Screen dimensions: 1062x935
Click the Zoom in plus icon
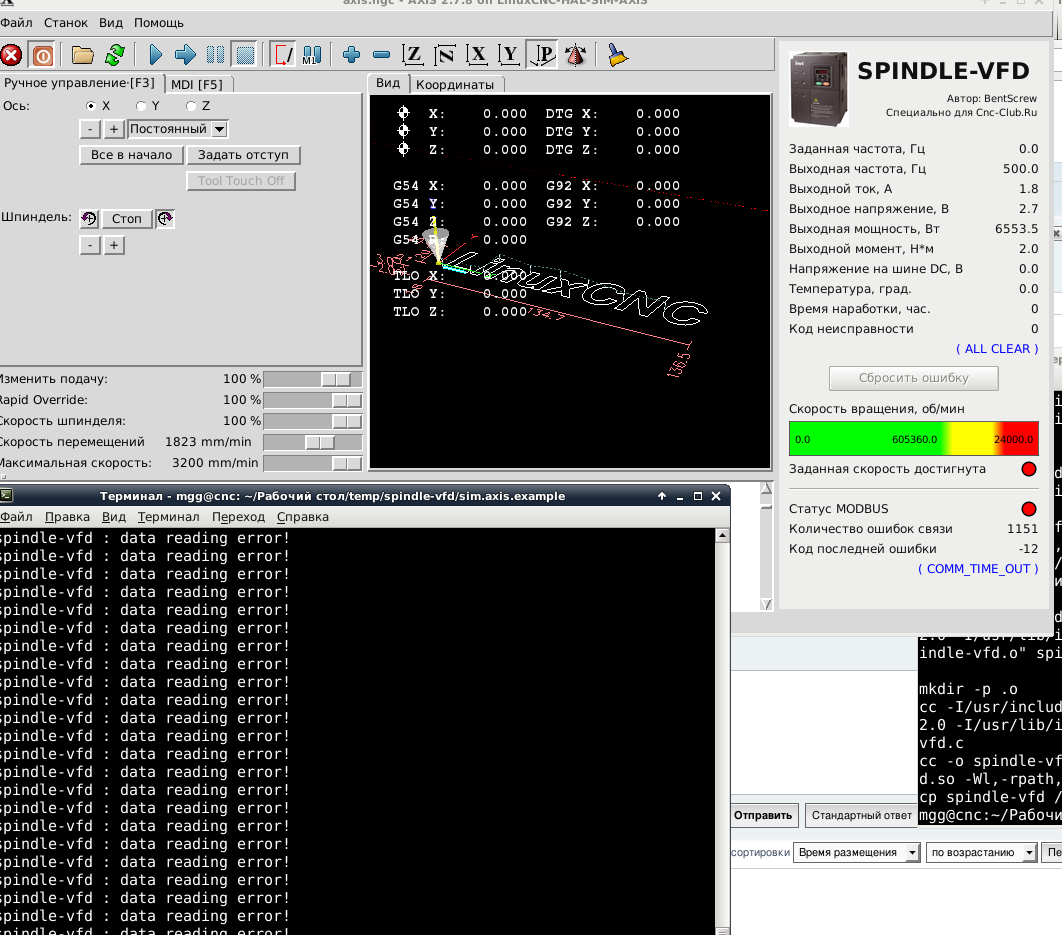[351, 55]
